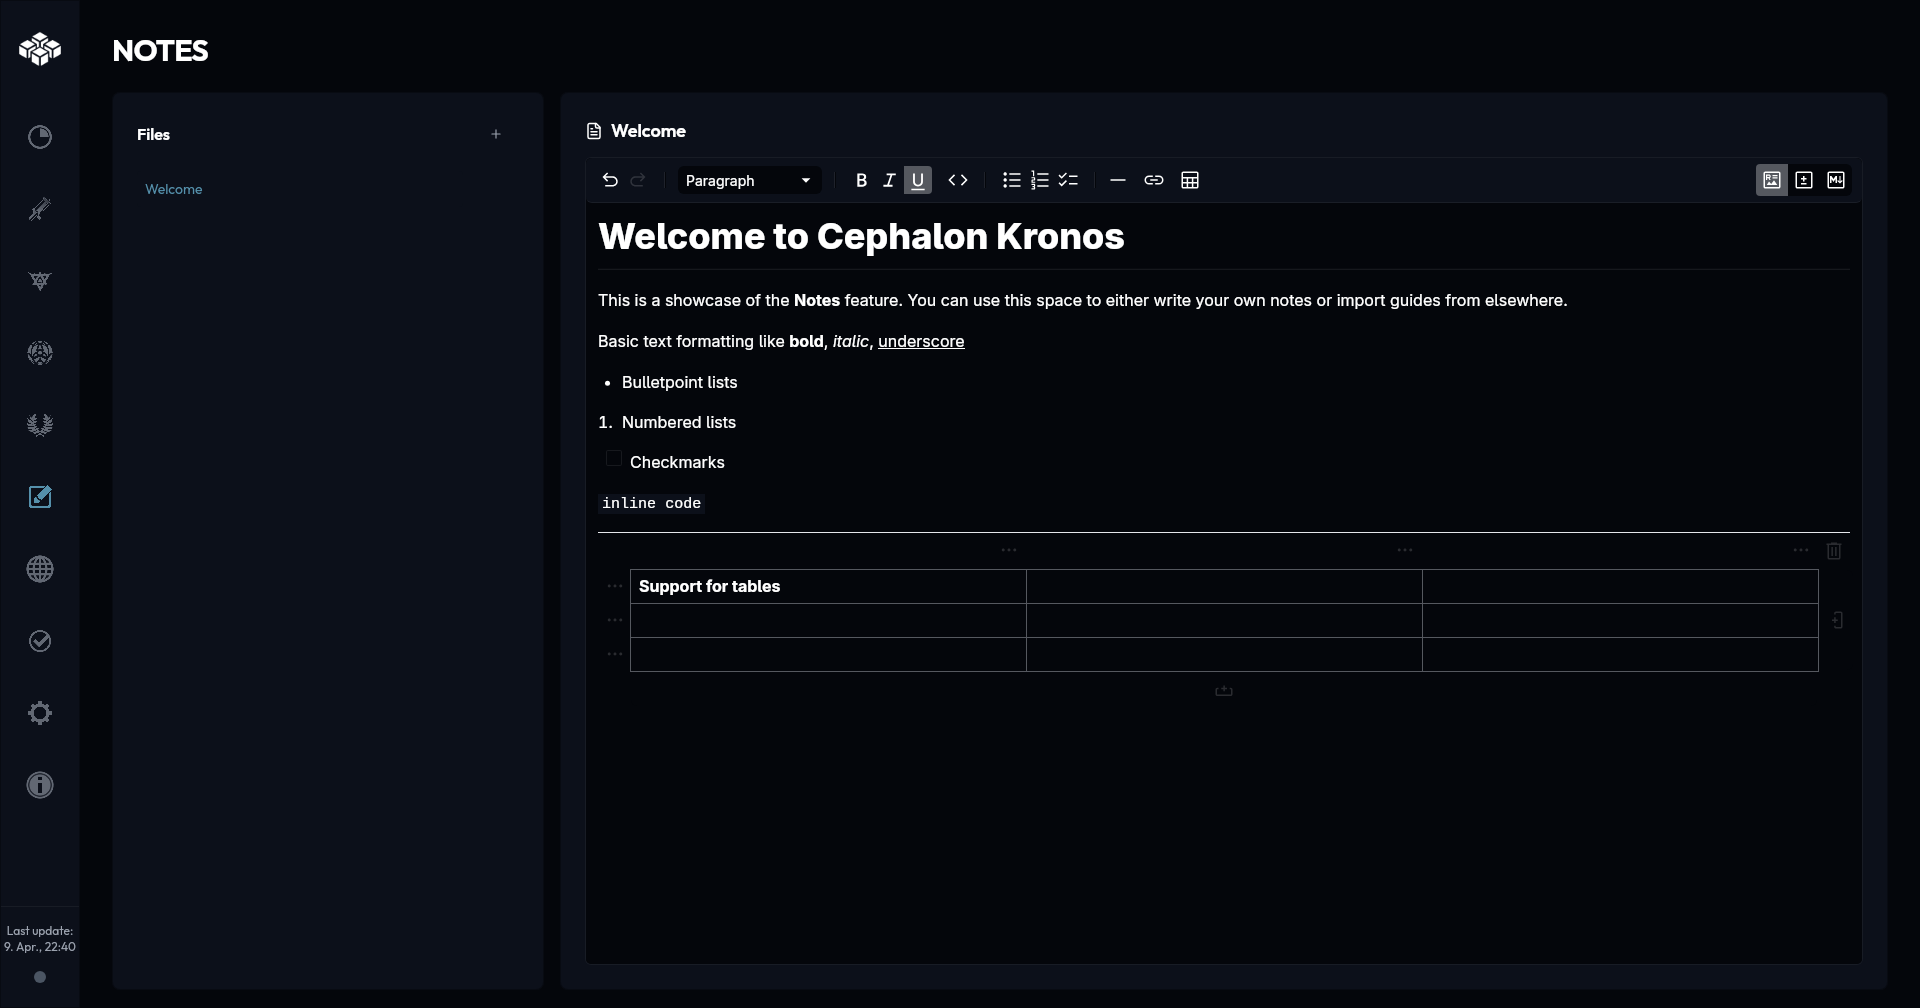Select the Welcome file in Files list
1920x1008 pixels.
click(174, 189)
